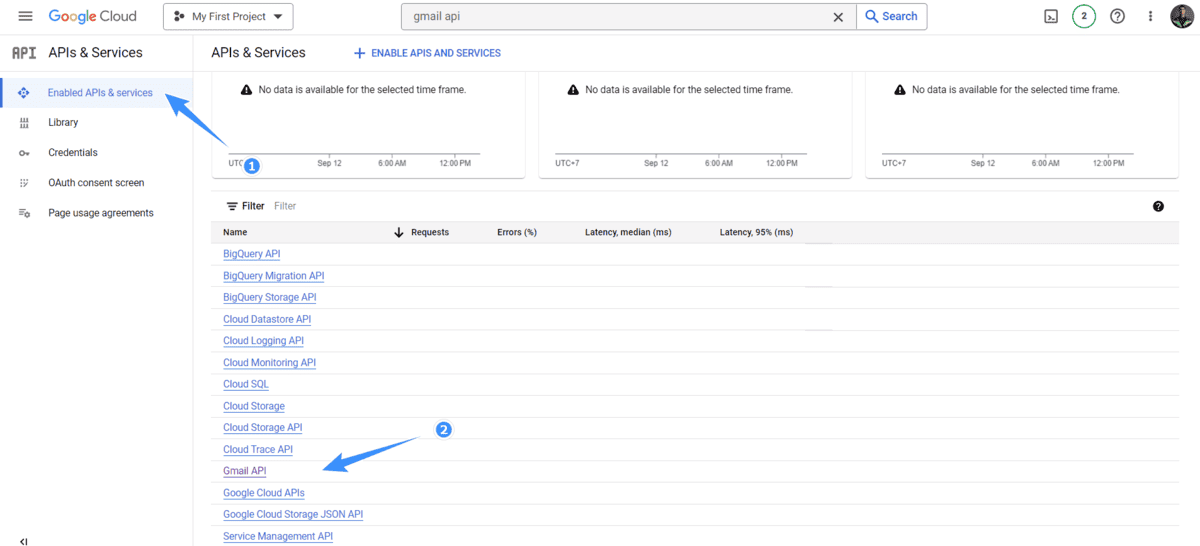Sort by Requests column arrow
The height and width of the screenshot is (546, 1200).
coord(399,232)
